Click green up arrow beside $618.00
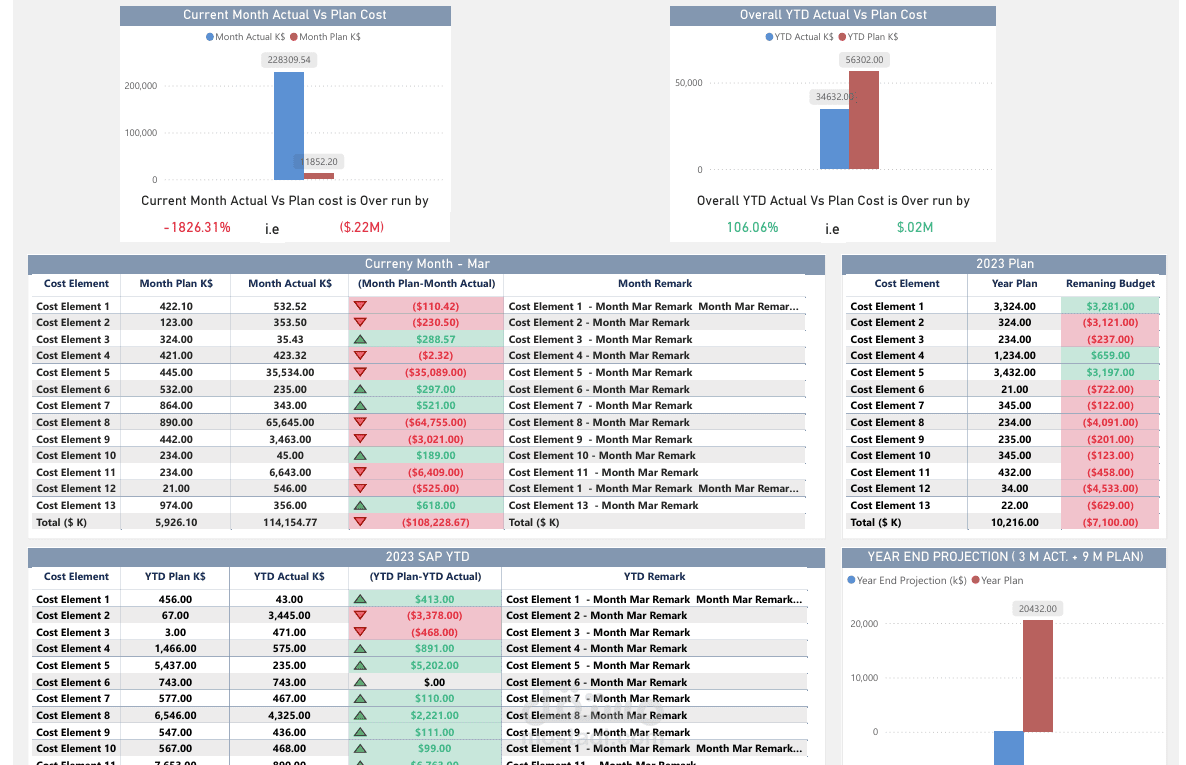The width and height of the screenshot is (1186, 765). click(x=360, y=505)
